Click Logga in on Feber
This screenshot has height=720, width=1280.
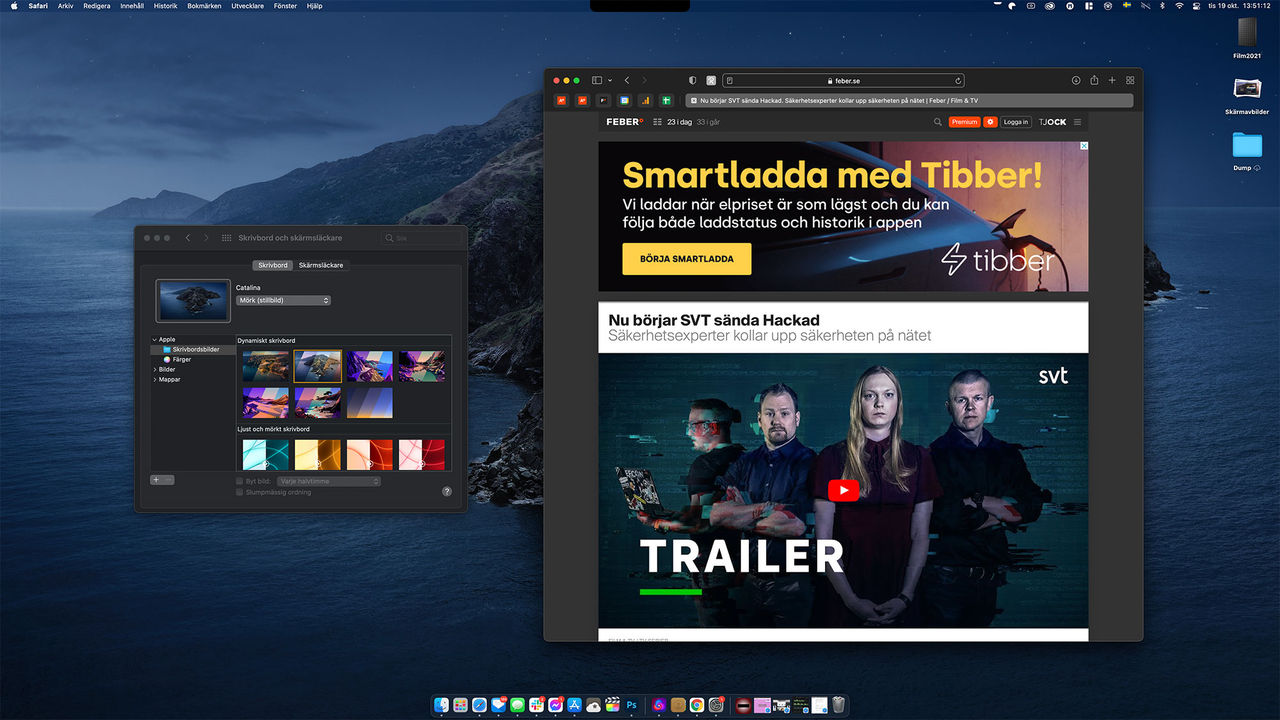point(1015,122)
